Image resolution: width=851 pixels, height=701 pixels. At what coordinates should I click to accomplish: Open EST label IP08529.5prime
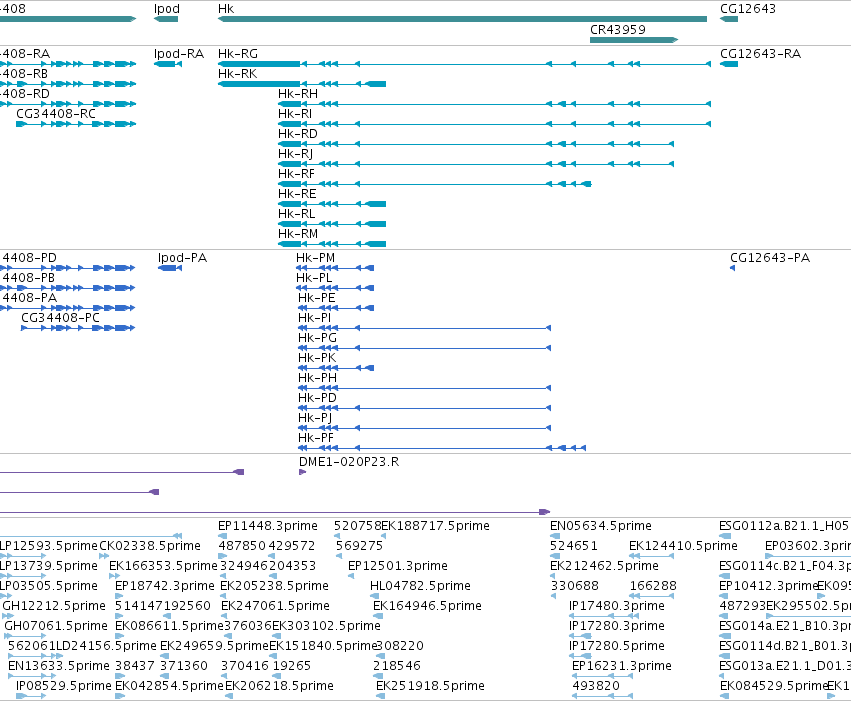pos(63,686)
